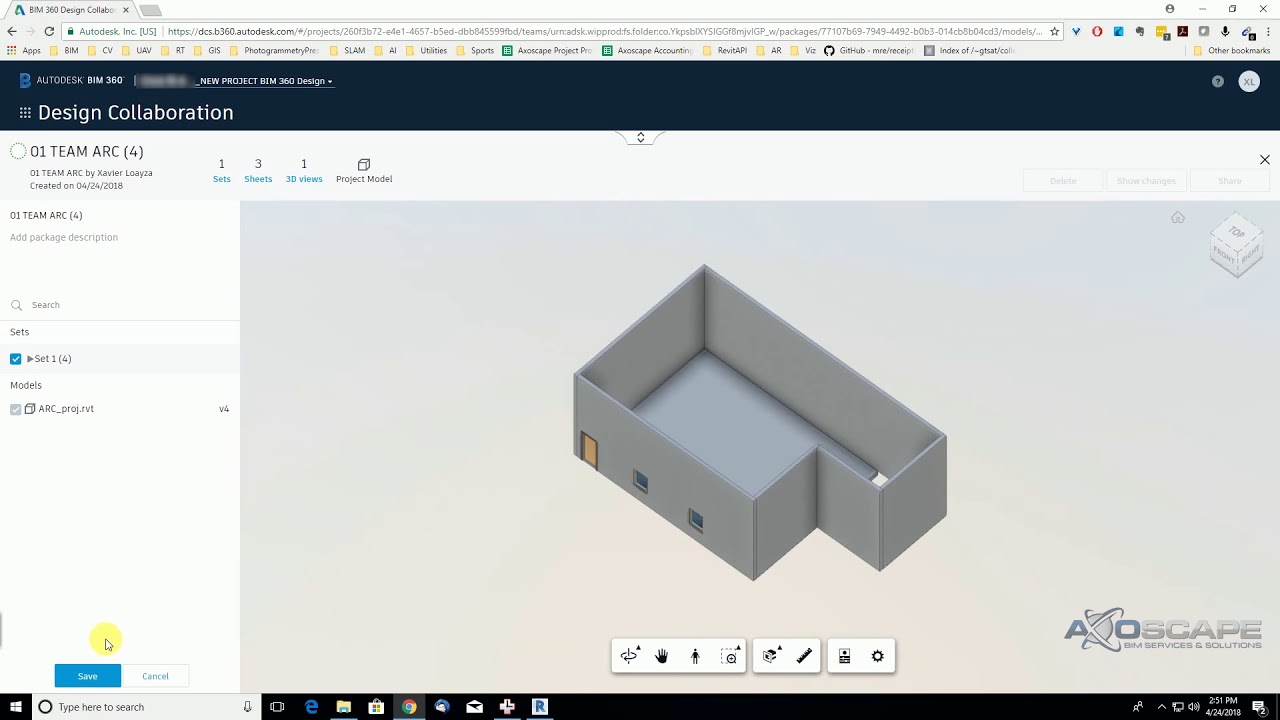Open the Axoscape Project Pro bookmark
This screenshot has height=720, width=1280.
547,50
